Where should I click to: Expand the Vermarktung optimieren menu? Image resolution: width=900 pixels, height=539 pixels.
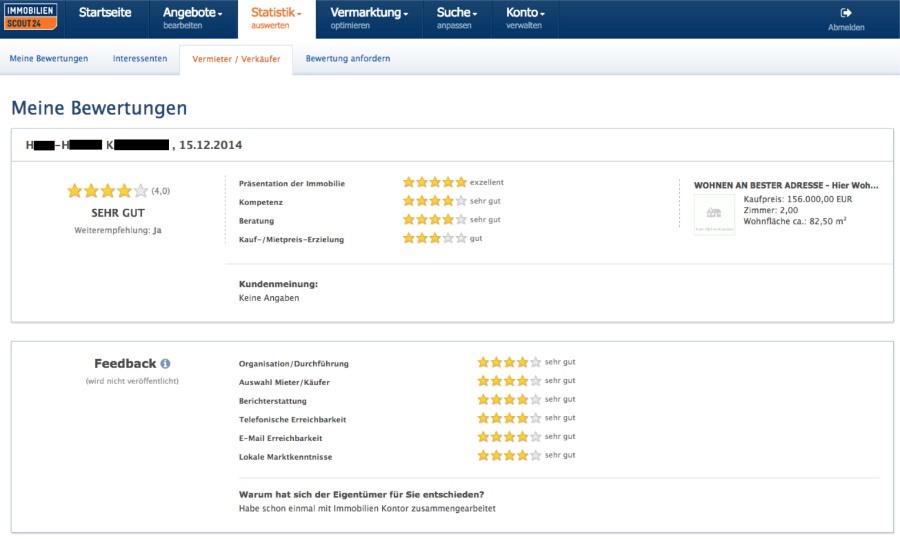[369, 18]
